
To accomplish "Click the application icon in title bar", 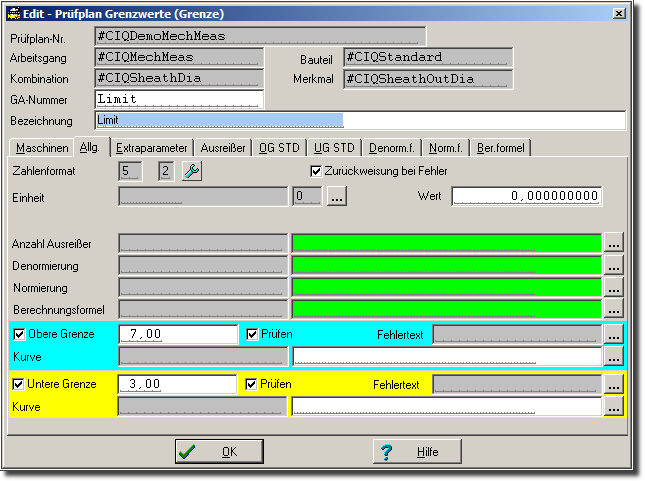I will (13, 14).
